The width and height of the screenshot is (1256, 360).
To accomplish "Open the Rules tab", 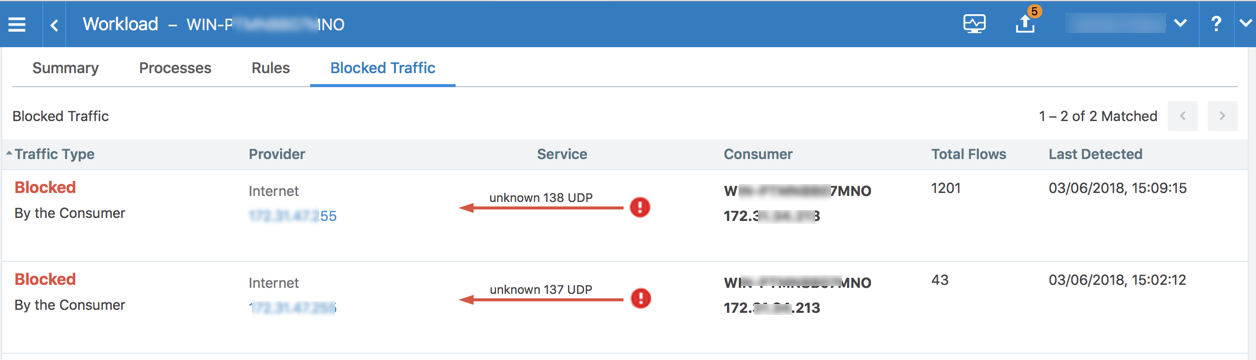I will coord(271,68).
